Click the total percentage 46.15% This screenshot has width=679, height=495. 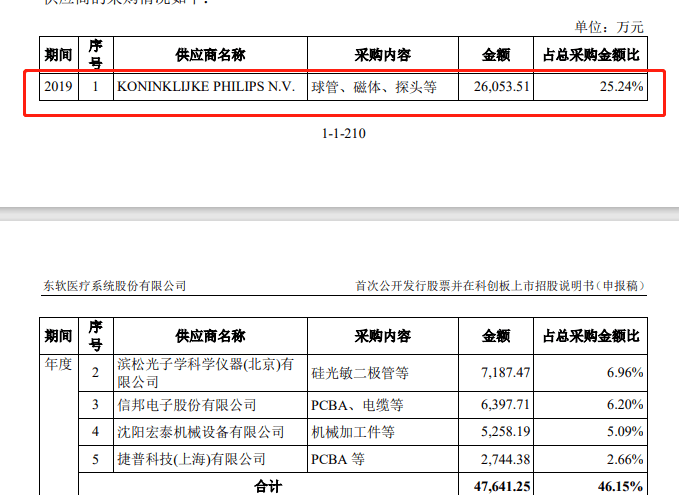pos(620,486)
